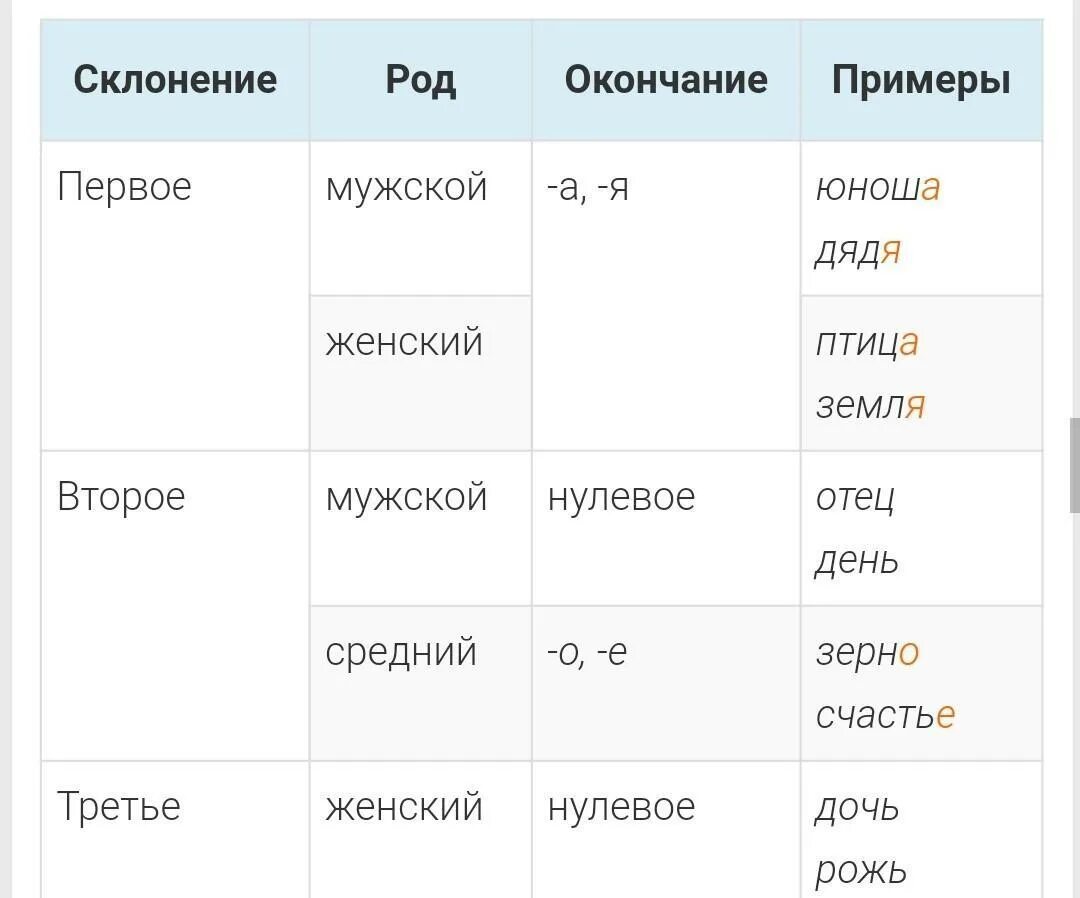This screenshot has height=898, width=1080.
Task: Click the example word дядя
Action: [x=858, y=251]
